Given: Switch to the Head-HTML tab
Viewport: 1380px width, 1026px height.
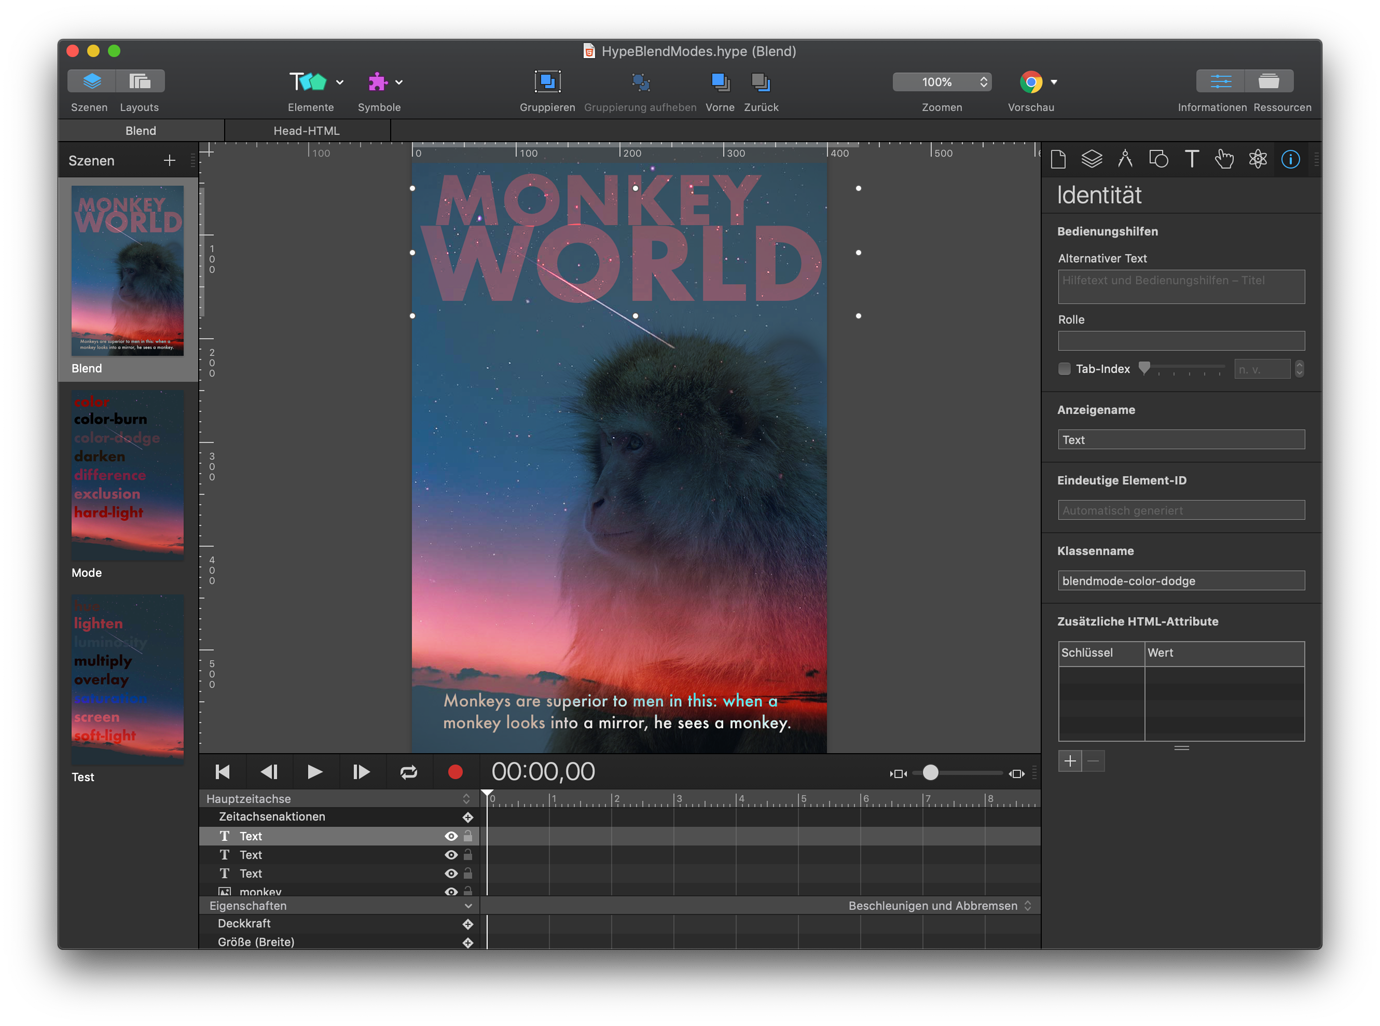Looking at the screenshot, I should click(307, 131).
